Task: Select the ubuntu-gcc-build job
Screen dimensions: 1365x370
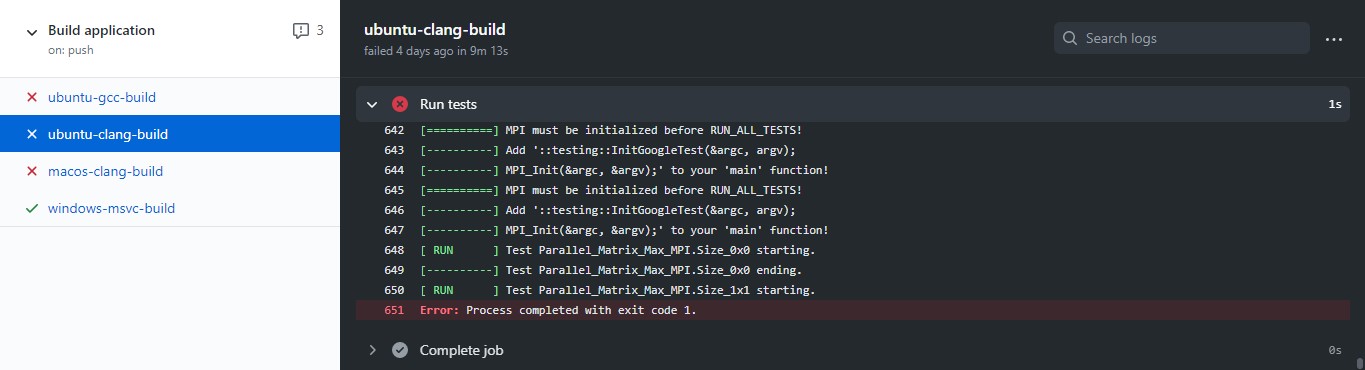Action: (102, 97)
